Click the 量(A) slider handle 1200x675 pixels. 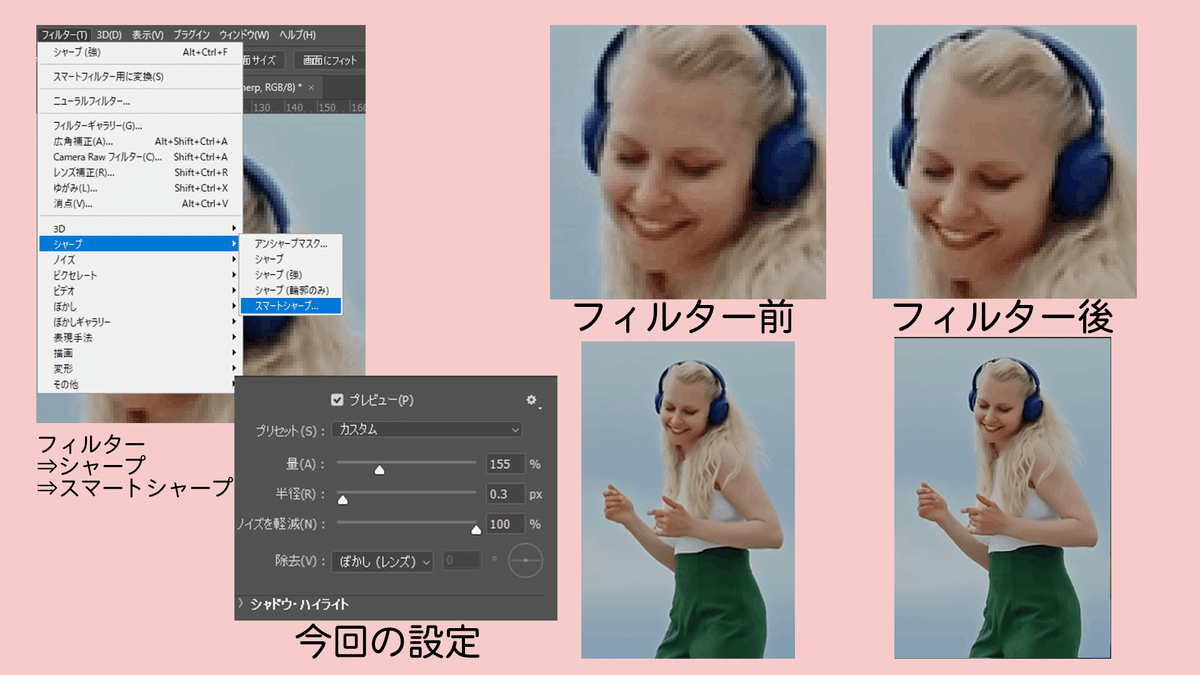(x=379, y=468)
